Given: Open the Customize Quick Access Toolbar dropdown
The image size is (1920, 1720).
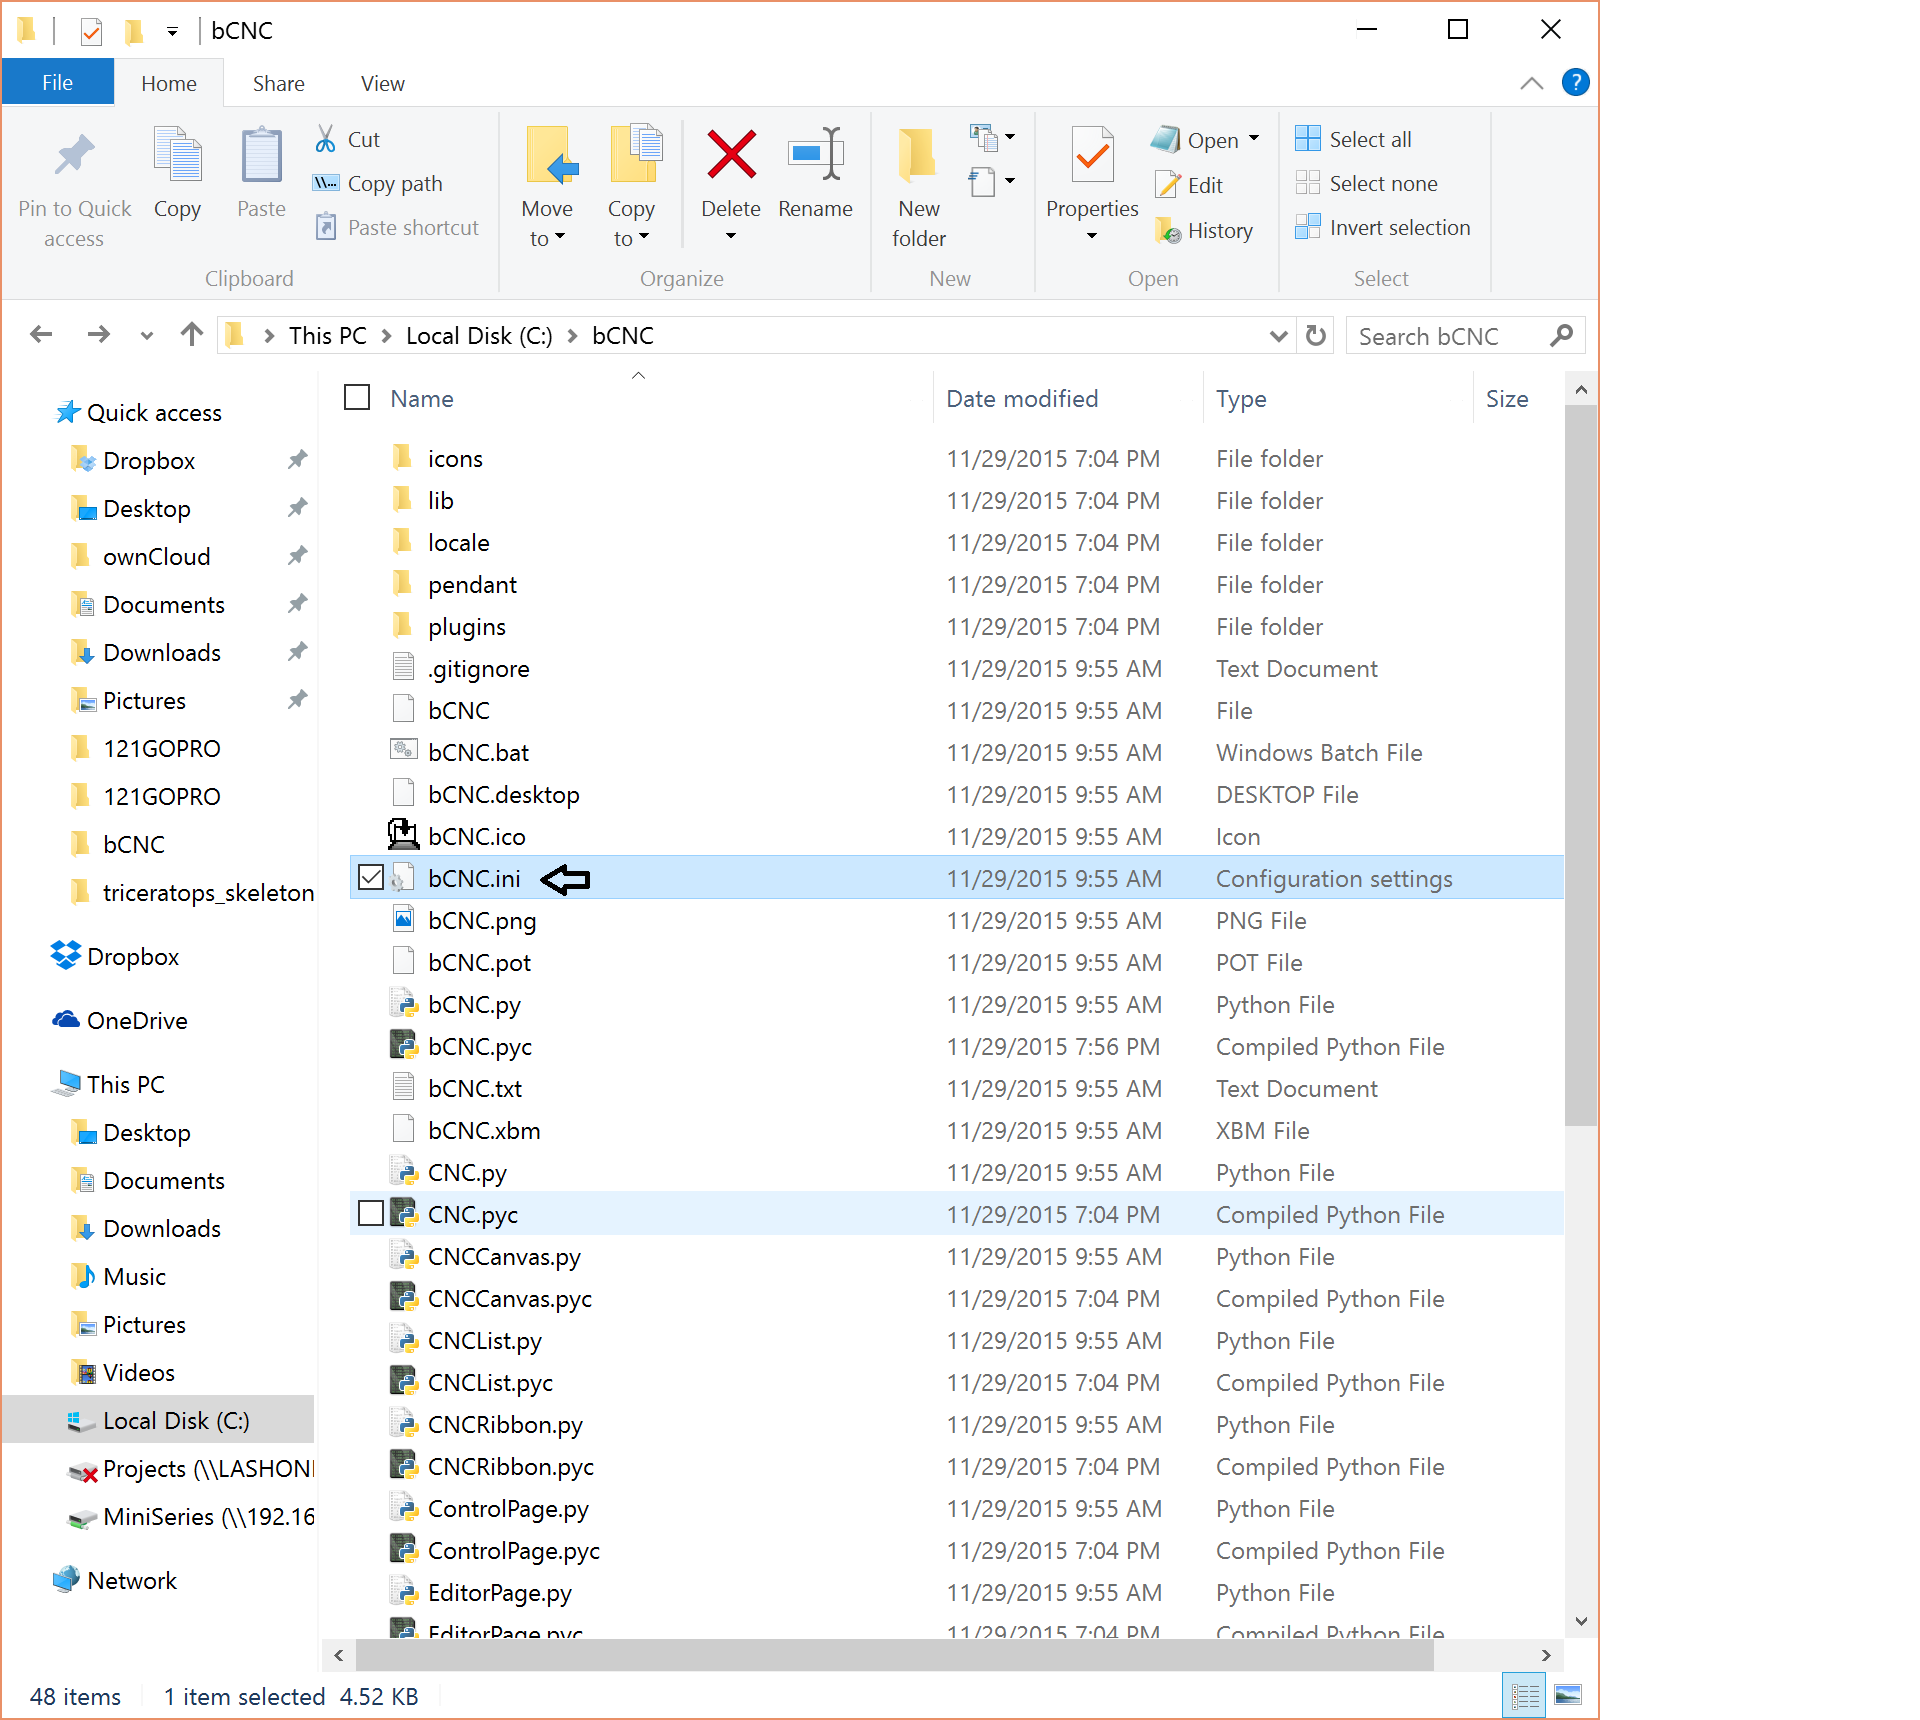Looking at the screenshot, I should click(x=172, y=32).
